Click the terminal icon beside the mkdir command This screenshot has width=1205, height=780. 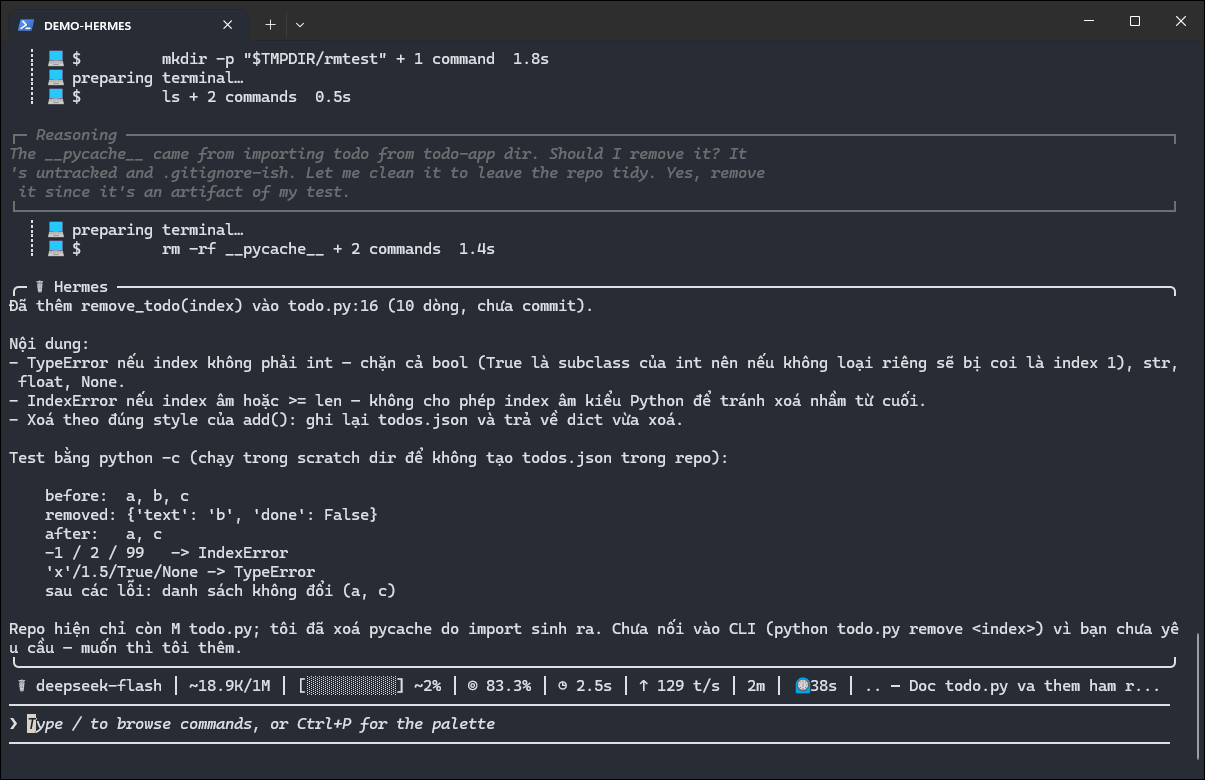pos(56,59)
